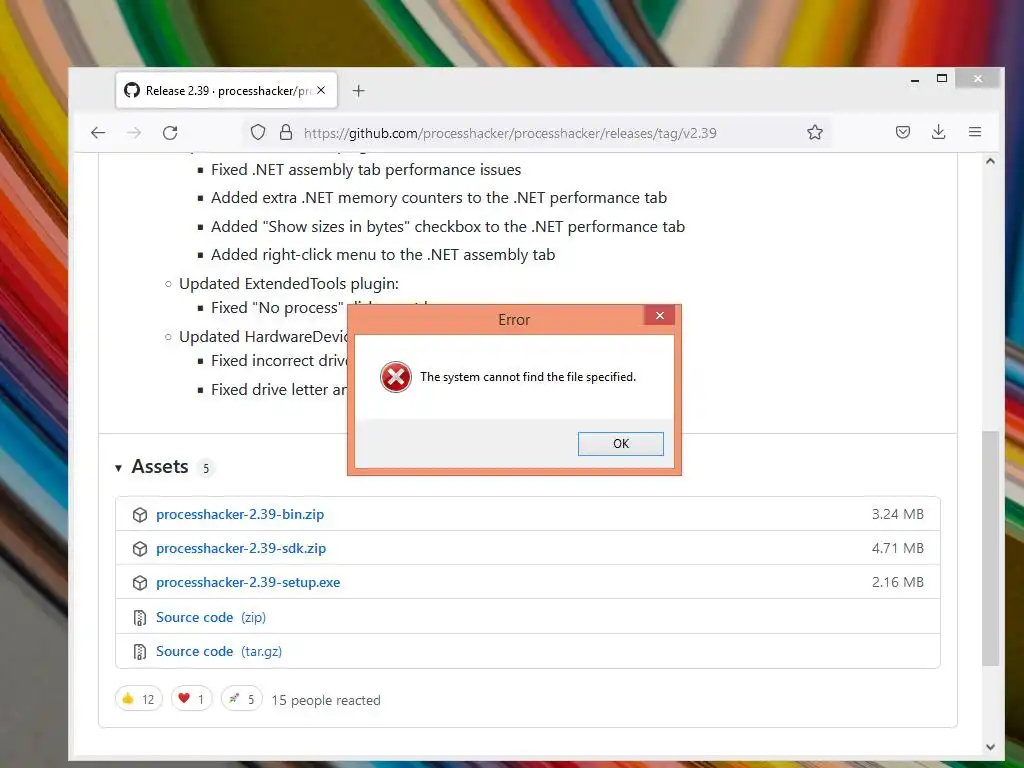Click 'Added right-click menu to the .NET assembly tab'
Image resolution: width=1024 pixels, height=768 pixels.
tap(383, 255)
